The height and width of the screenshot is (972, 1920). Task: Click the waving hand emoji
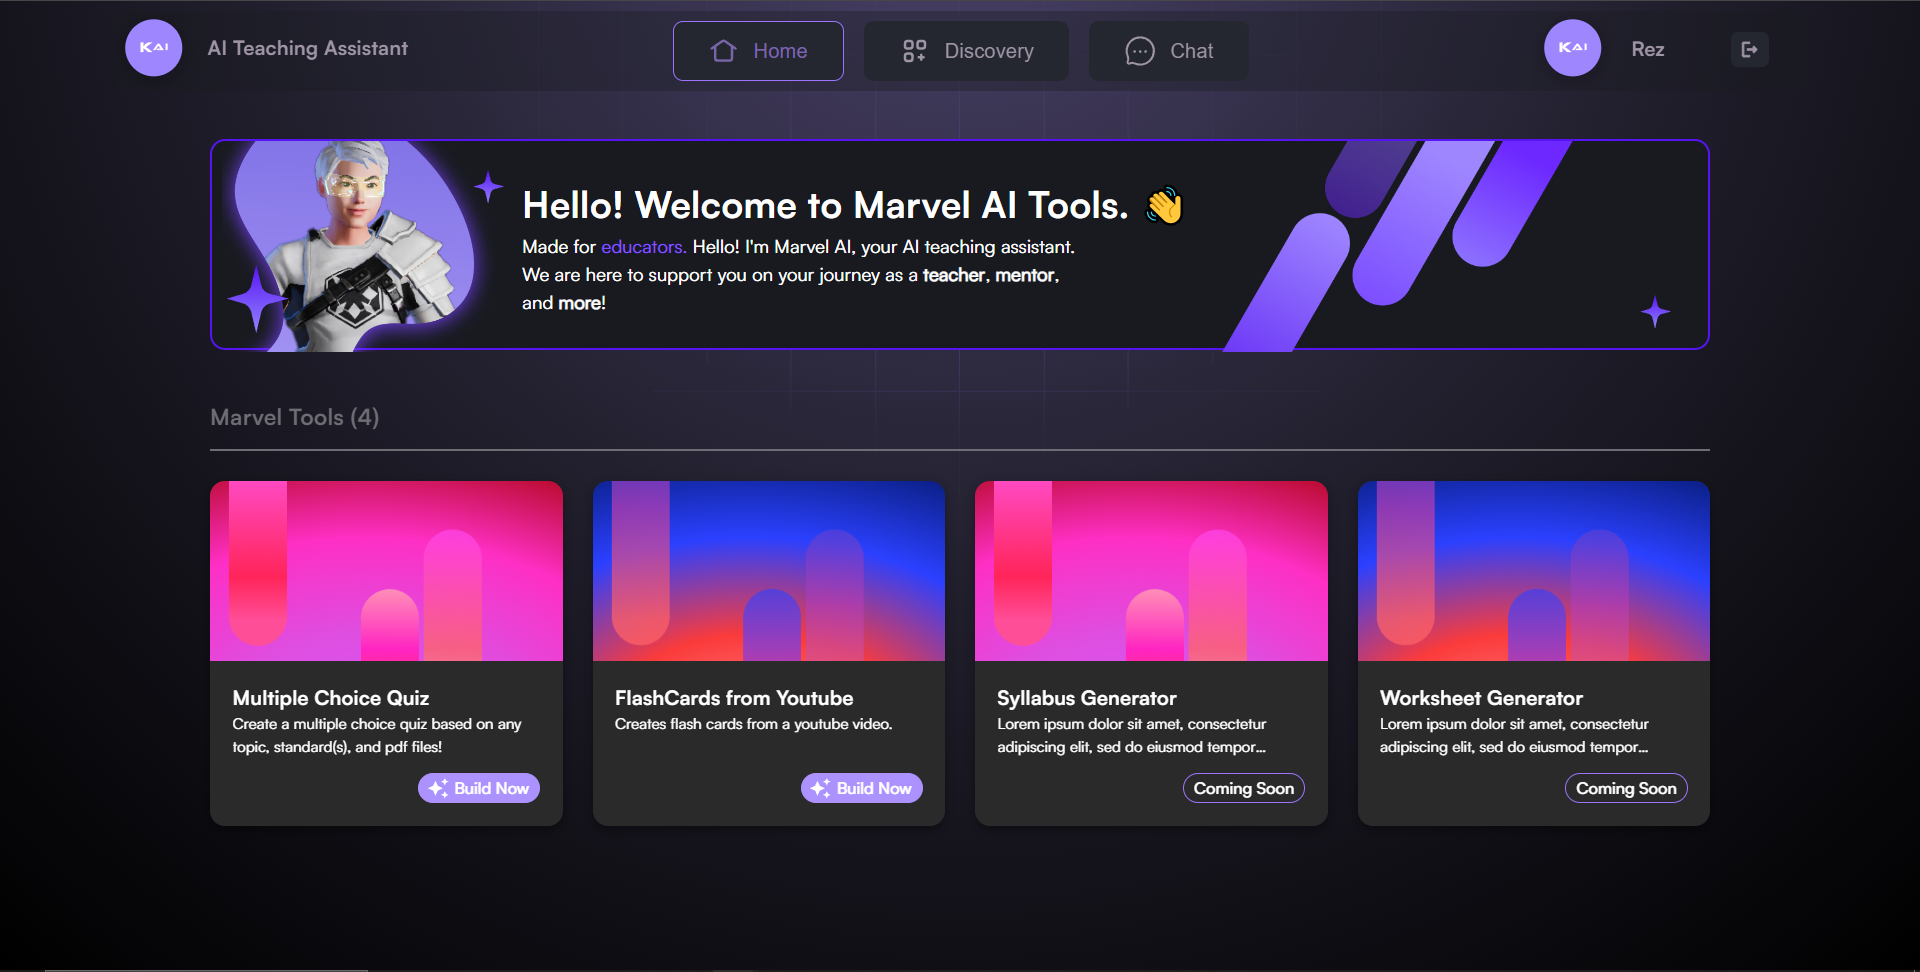[1164, 206]
